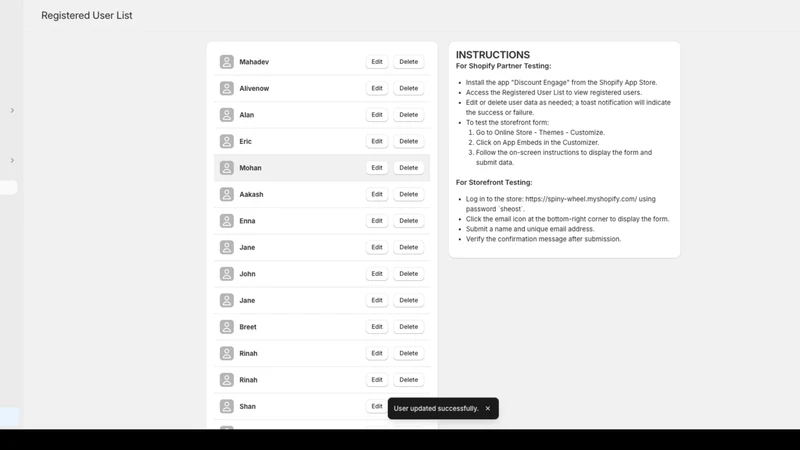Click Breet's user avatar icon

227,327
